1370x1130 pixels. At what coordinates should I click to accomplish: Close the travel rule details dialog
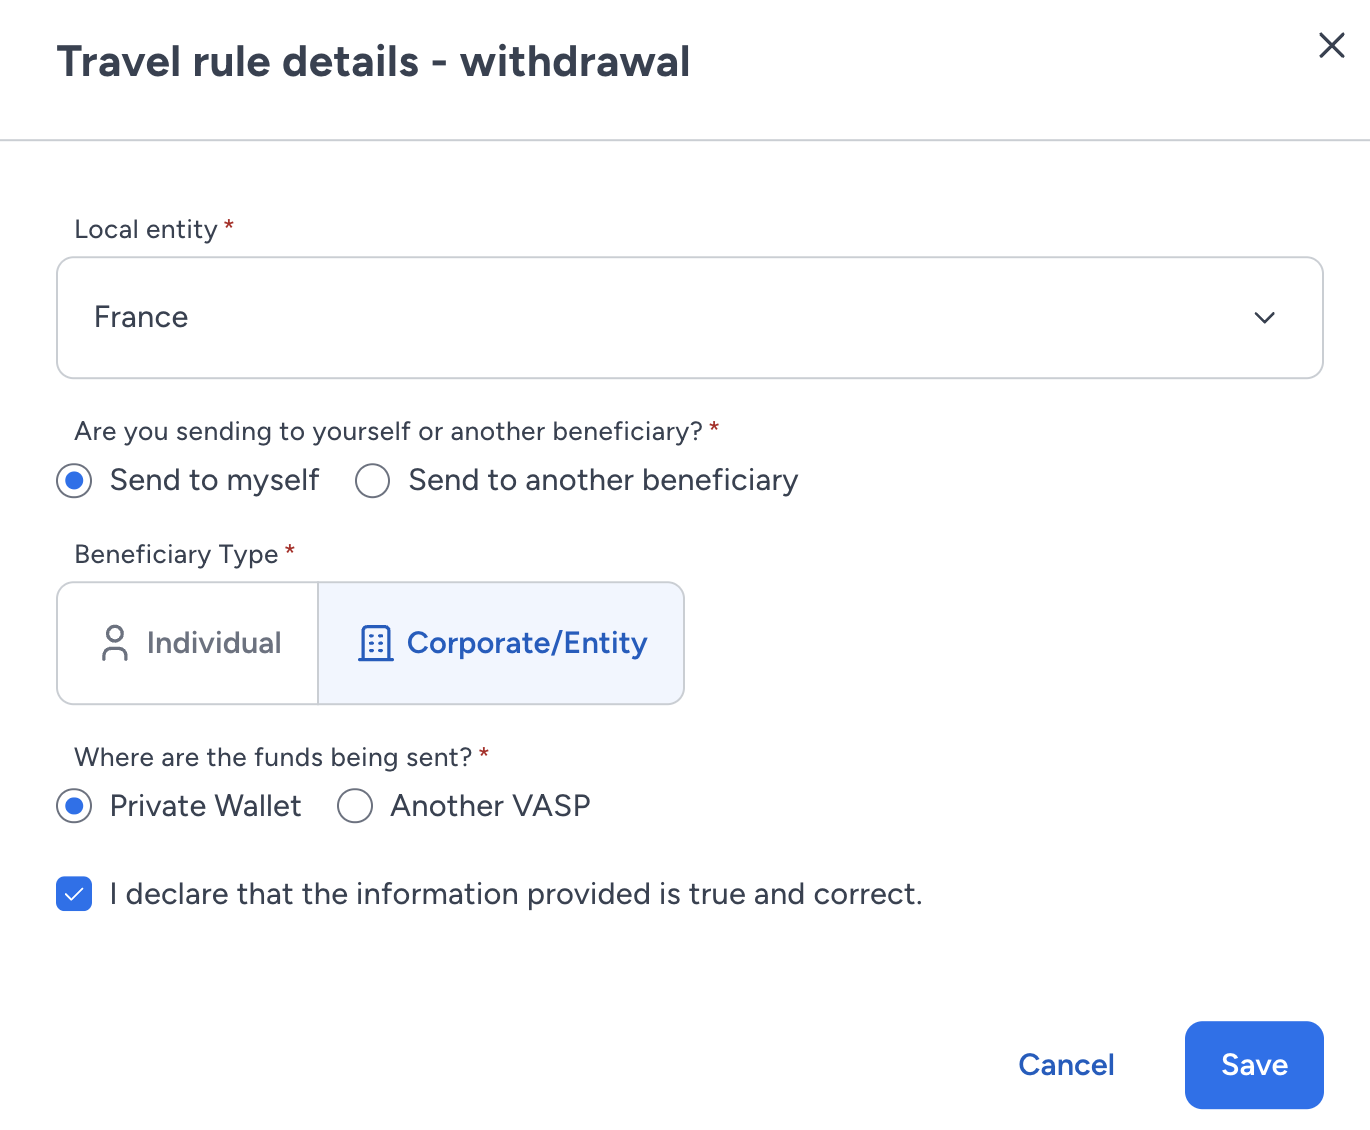coord(1331,45)
